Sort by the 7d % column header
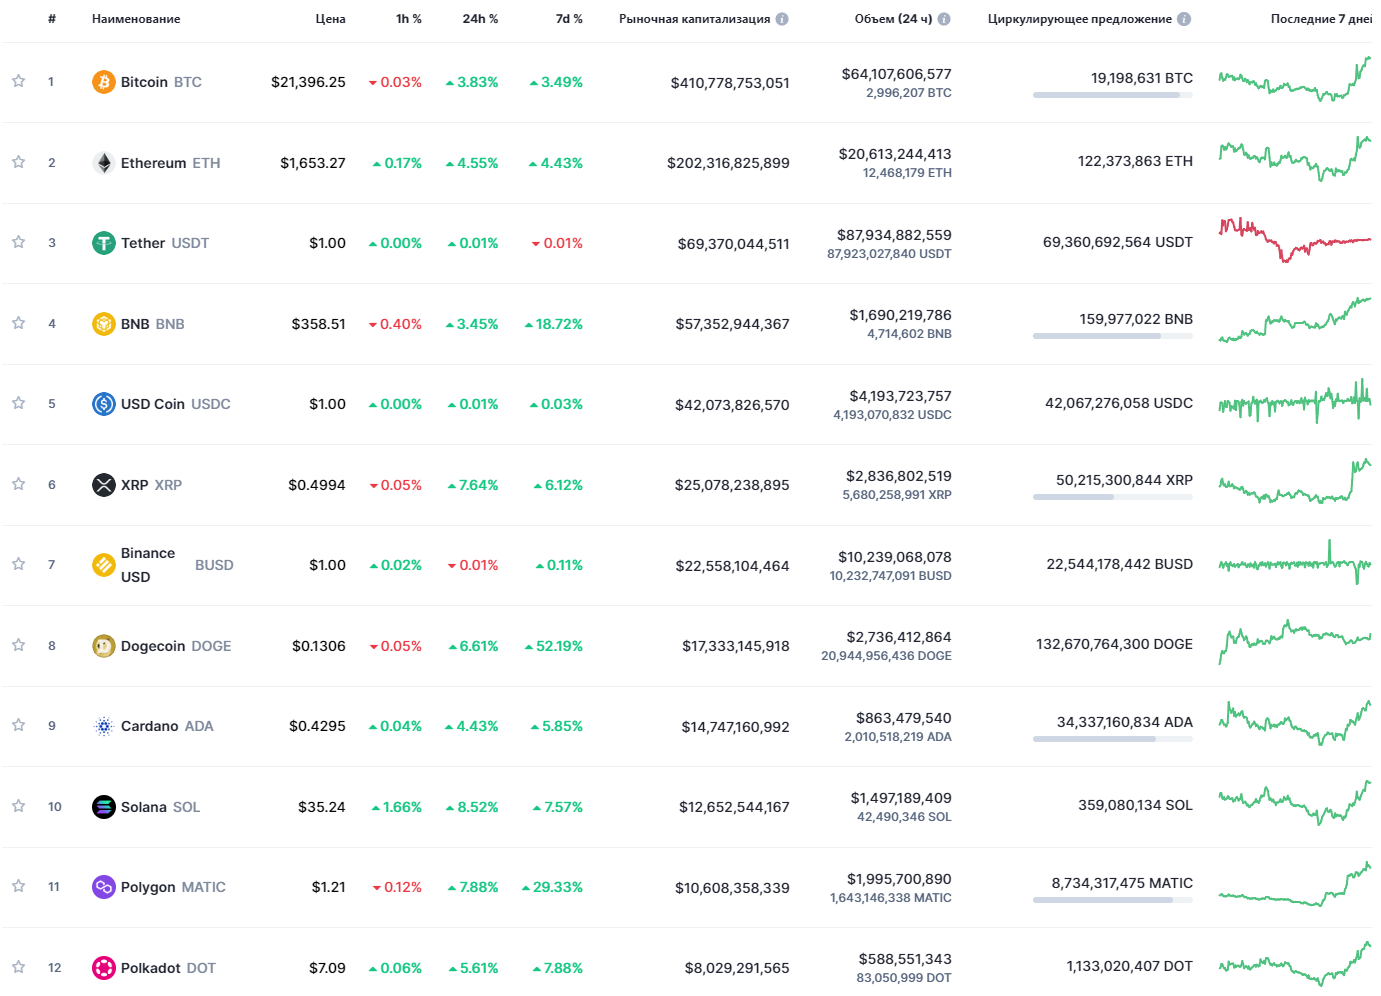Image resolution: width=1381 pixels, height=996 pixels. 569,19
